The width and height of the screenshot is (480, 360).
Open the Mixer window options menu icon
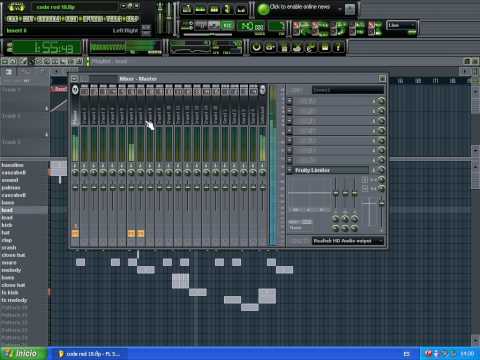click(x=75, y=79)
